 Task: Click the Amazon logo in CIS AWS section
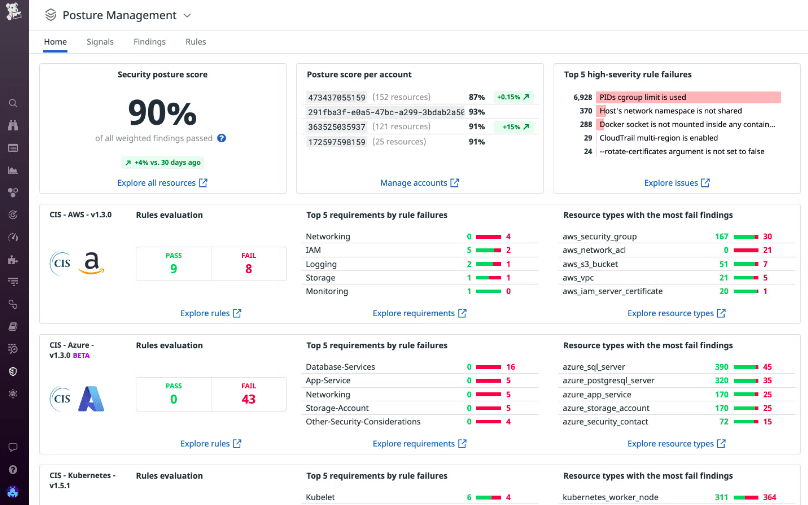coord(91,263)
